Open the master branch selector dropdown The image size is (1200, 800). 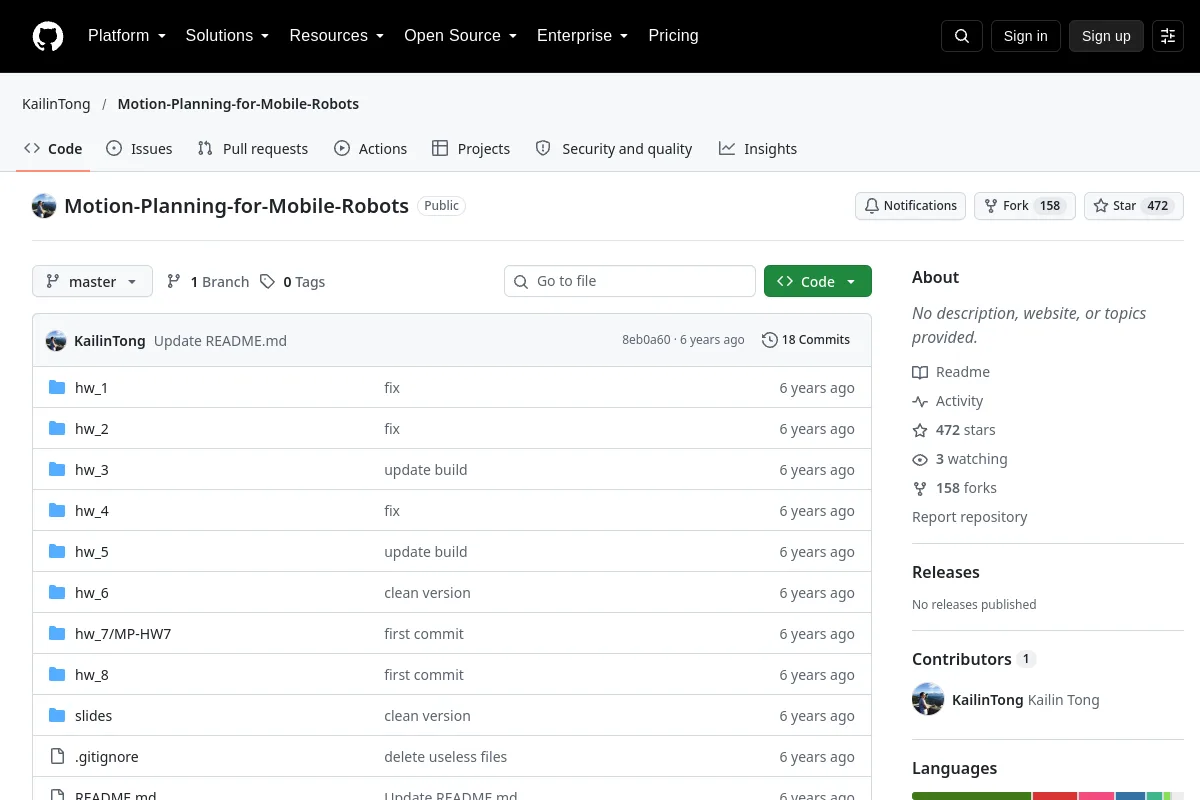[x=92, y=282]
